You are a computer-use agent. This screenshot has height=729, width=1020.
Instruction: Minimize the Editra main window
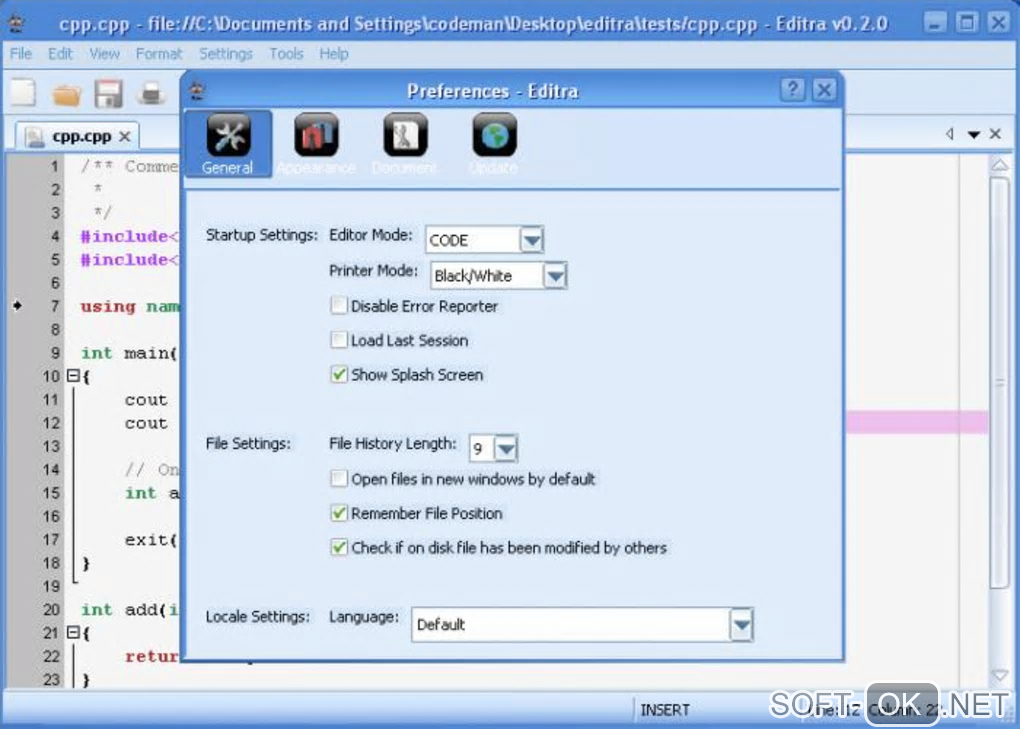935,23
